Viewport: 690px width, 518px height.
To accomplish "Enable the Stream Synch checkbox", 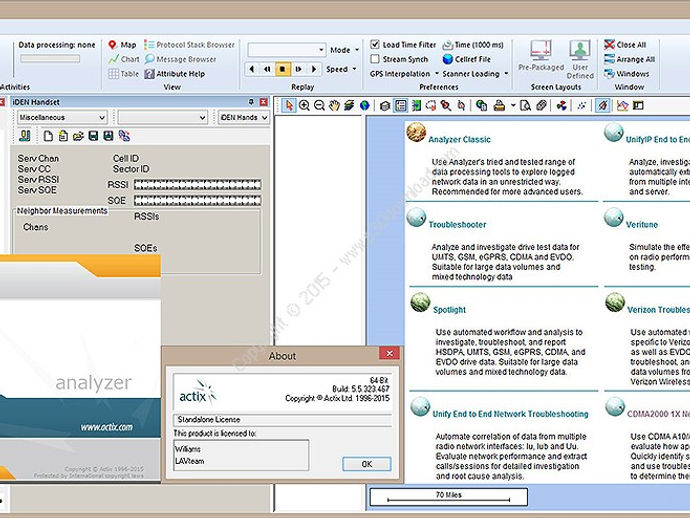I will [375, 59].
